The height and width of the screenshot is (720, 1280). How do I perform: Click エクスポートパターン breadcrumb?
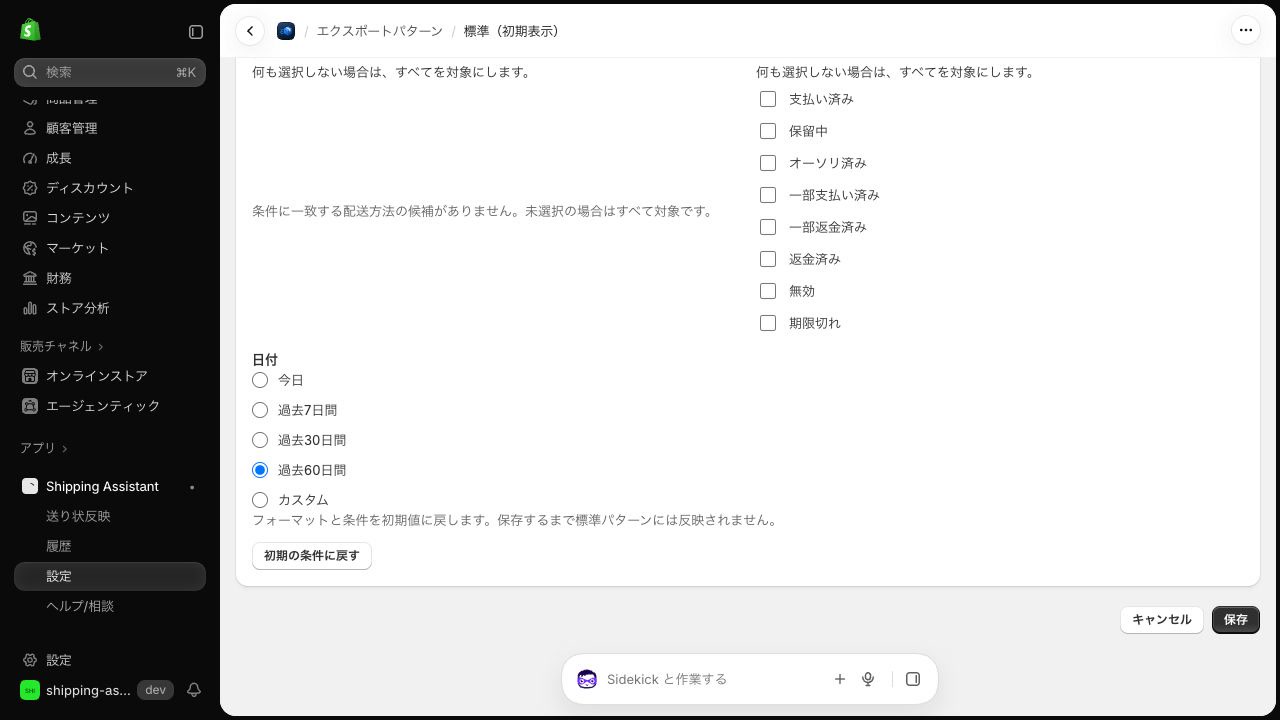[379, 31]
